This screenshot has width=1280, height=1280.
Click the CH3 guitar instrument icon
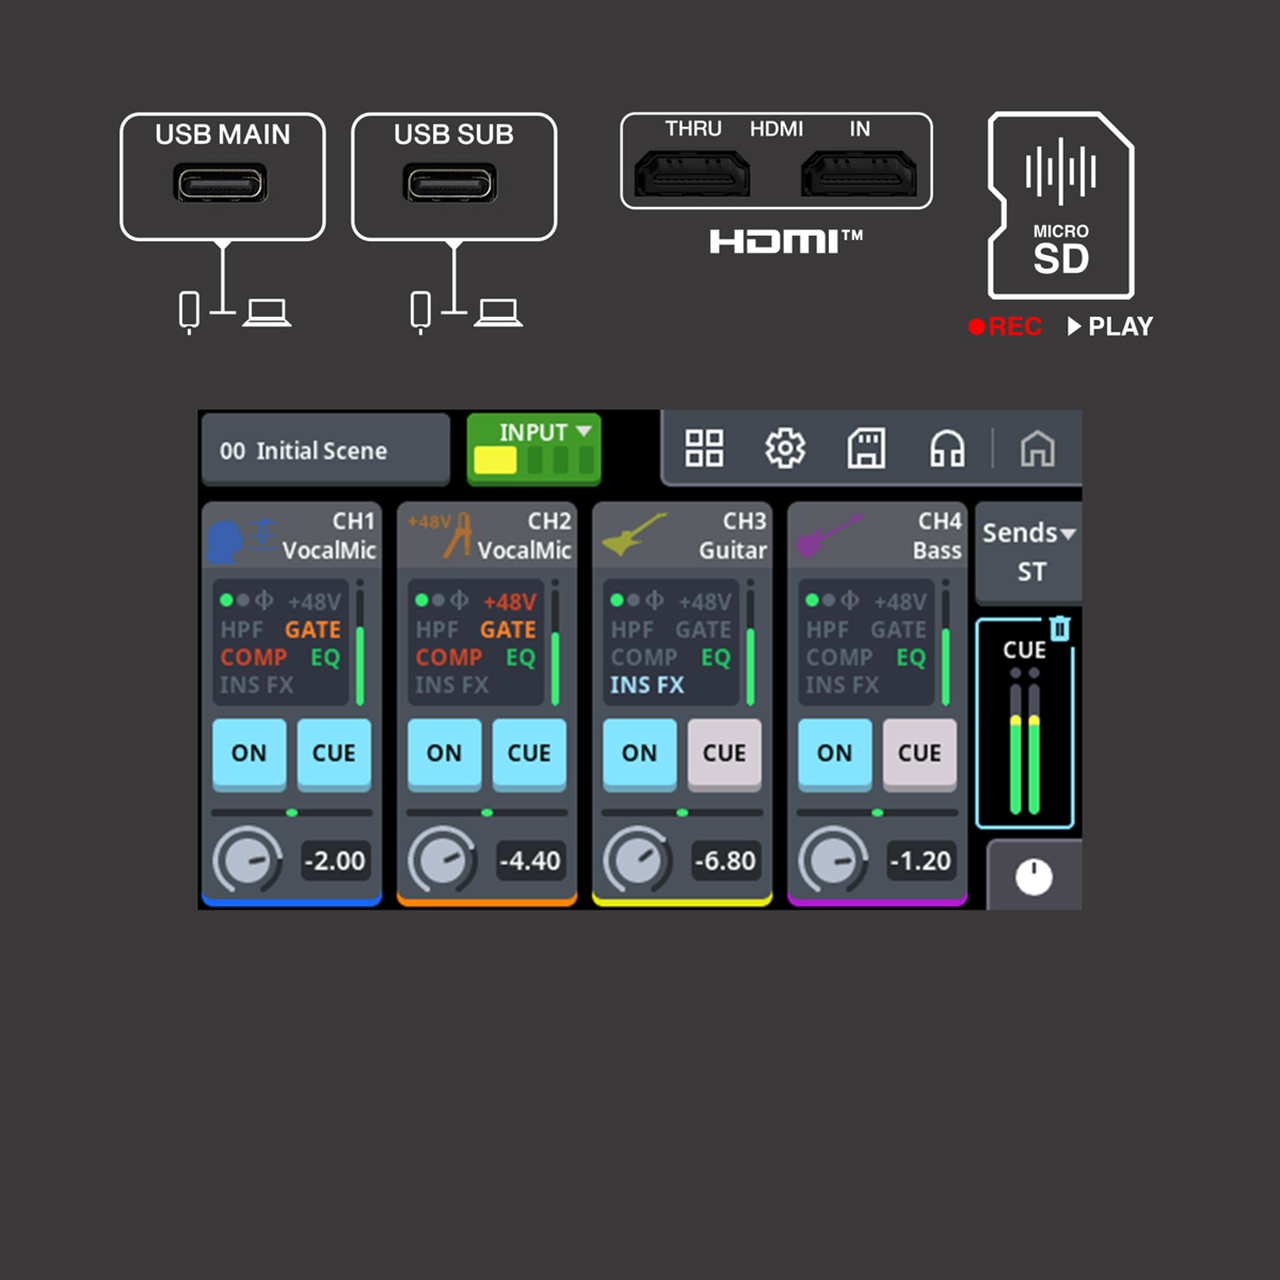tap(634, 535)
